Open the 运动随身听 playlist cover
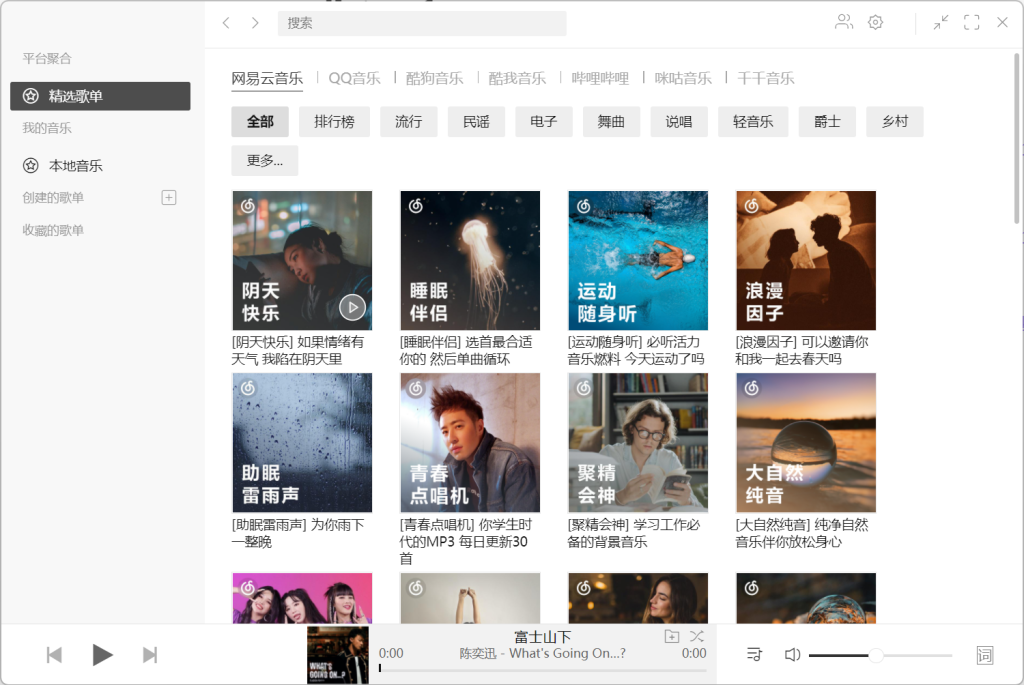 638,261
